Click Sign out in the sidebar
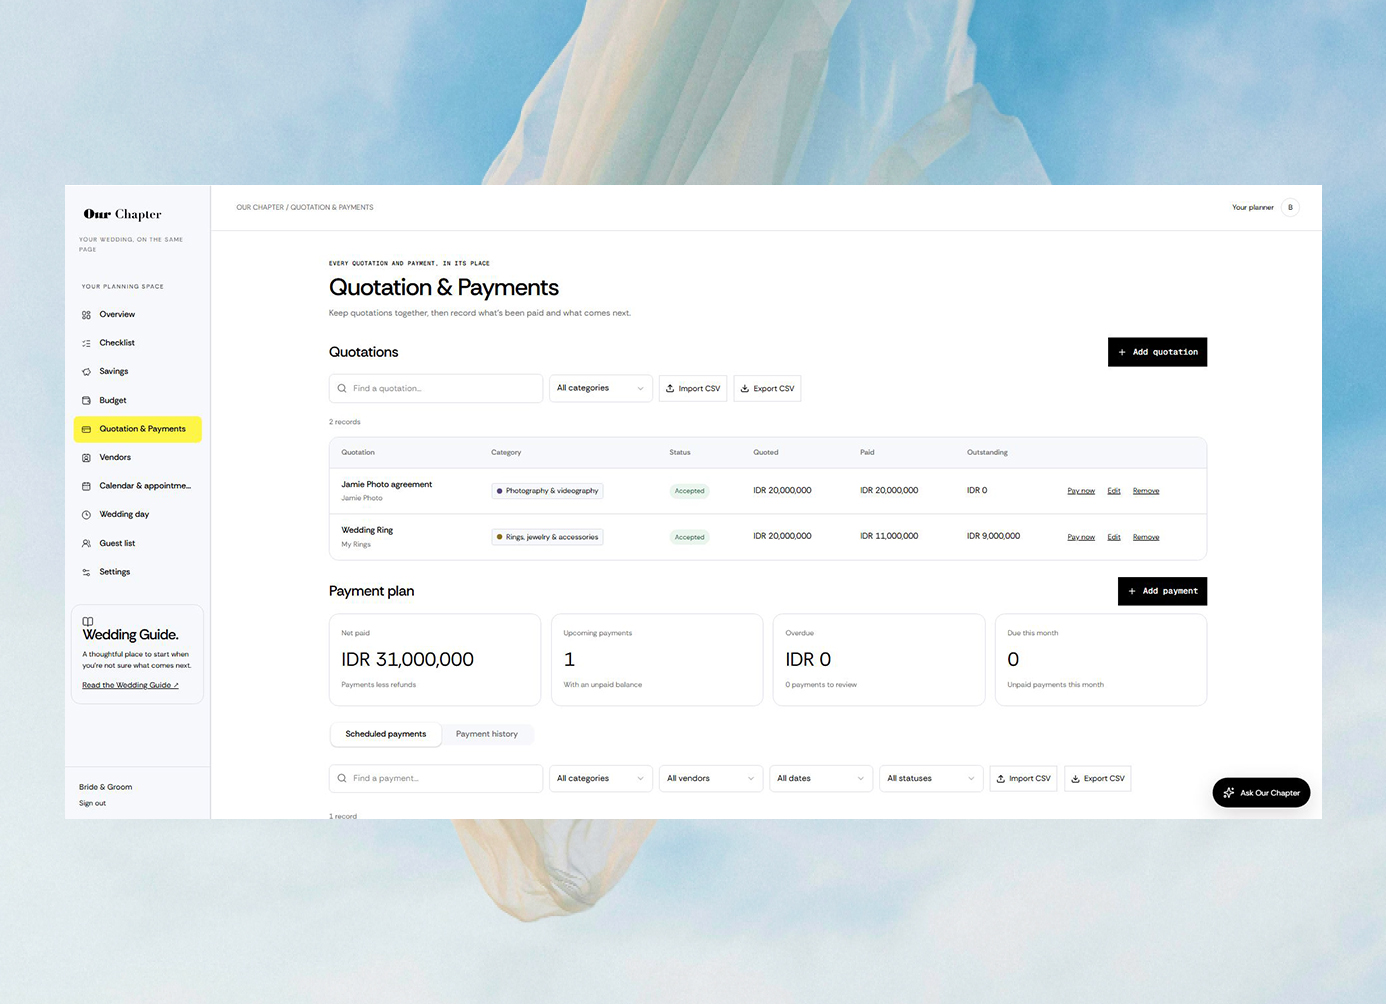The image size is (1386, 1004). coord(92,804)
